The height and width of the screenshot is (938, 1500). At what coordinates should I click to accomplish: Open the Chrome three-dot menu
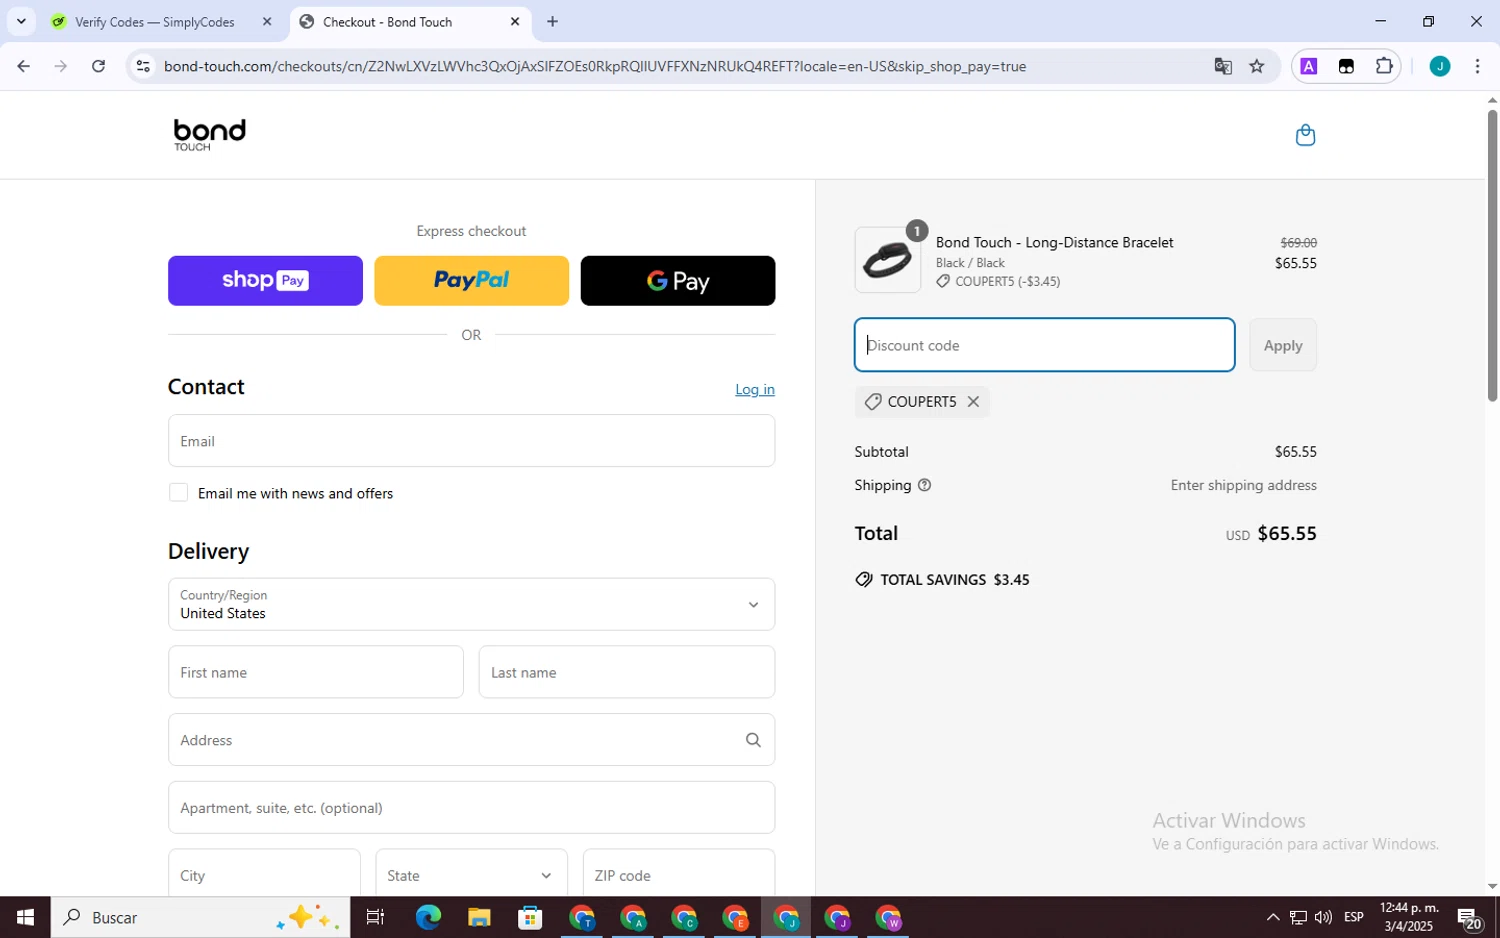(x=1477, y=66)
